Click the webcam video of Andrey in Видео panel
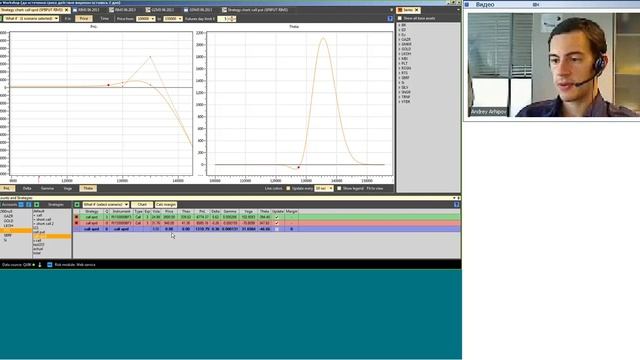This screenshot has height=360, width=640. [x=554, y=65]
